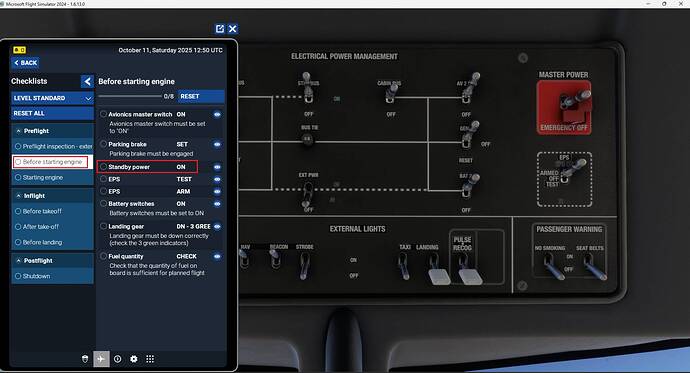Click the eye icon for EPS ARM
The image size is (690, 373).
pos(217,192)
